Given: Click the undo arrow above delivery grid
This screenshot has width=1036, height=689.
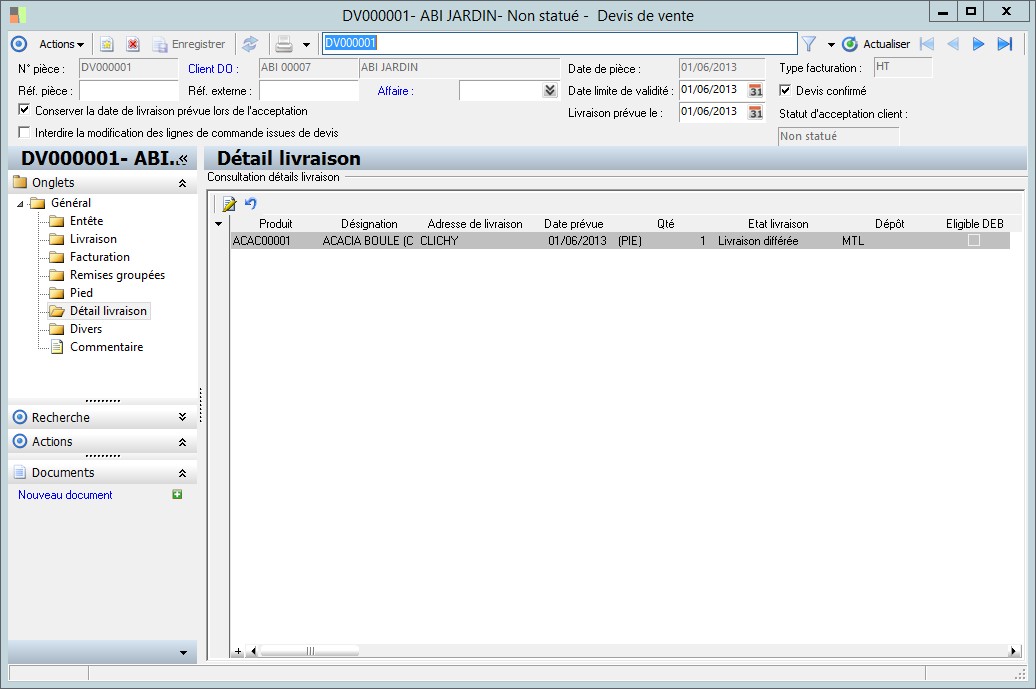Looking at the screenshot, I should point(251,203).
